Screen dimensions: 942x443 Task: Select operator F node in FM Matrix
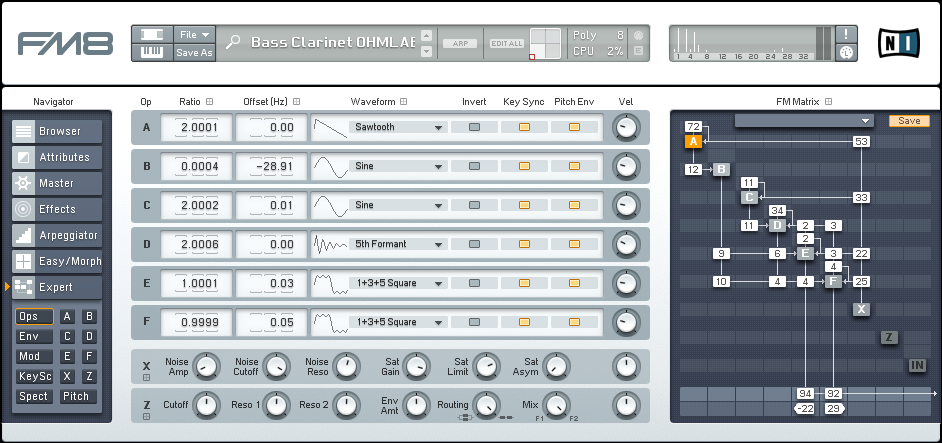[833, 281]
